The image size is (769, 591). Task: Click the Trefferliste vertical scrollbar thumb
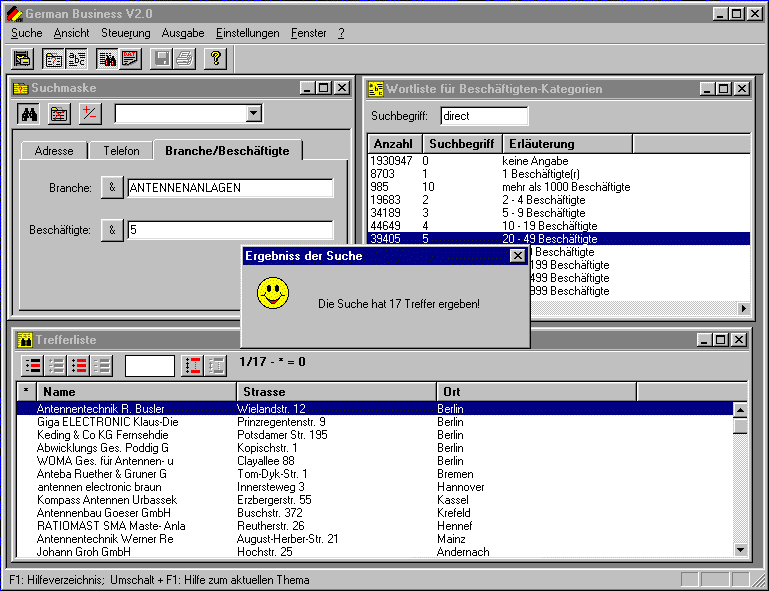tap(740, 425)
